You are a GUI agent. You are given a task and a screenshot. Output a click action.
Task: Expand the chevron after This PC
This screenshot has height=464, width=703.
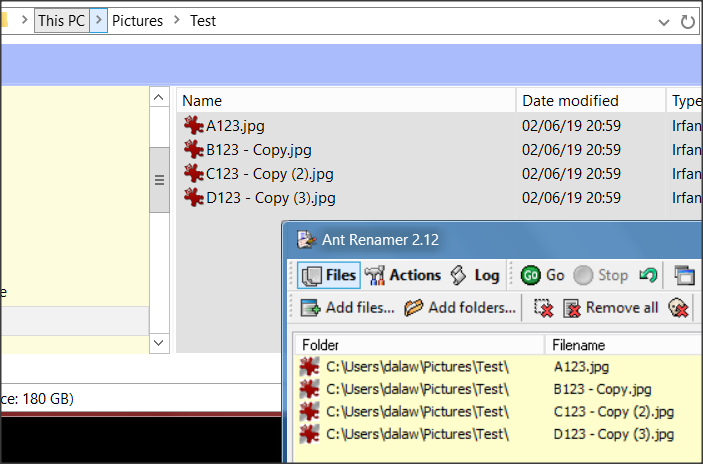[99, 21]
